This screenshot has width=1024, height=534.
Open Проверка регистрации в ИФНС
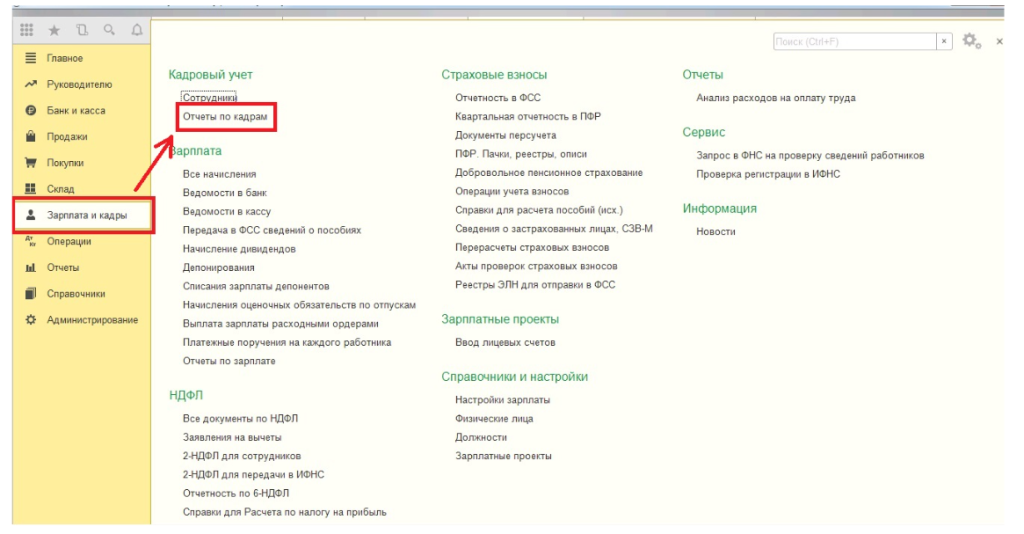click(768, 174)
